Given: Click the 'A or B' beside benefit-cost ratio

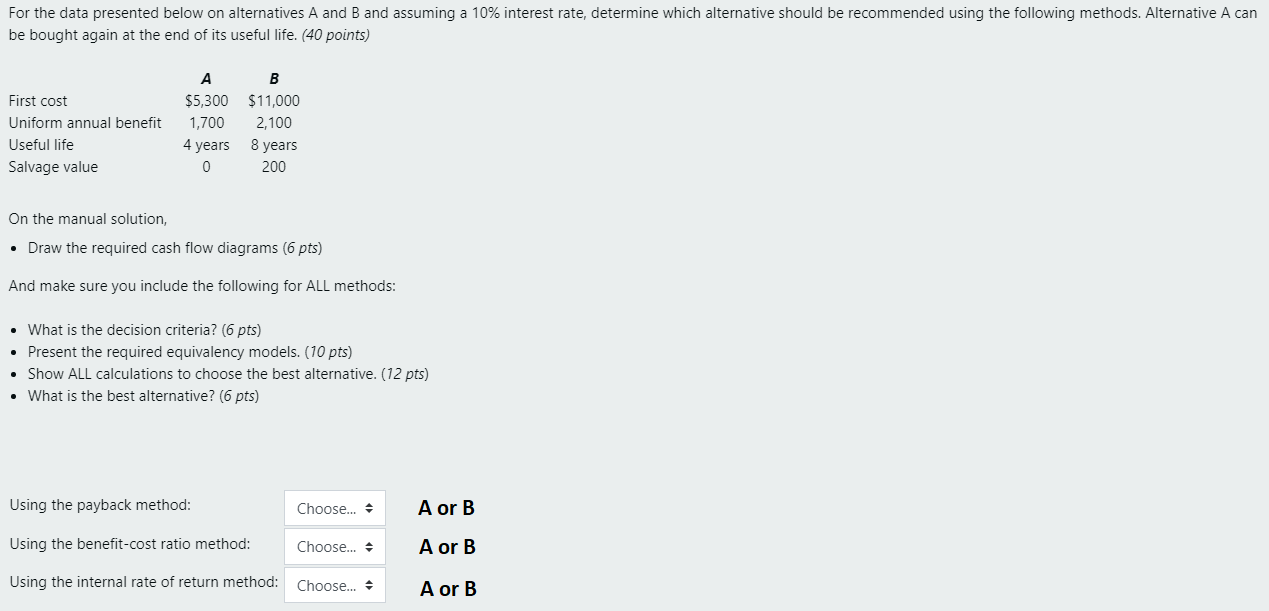Looking at the screenshot, I should click(446, 546).
